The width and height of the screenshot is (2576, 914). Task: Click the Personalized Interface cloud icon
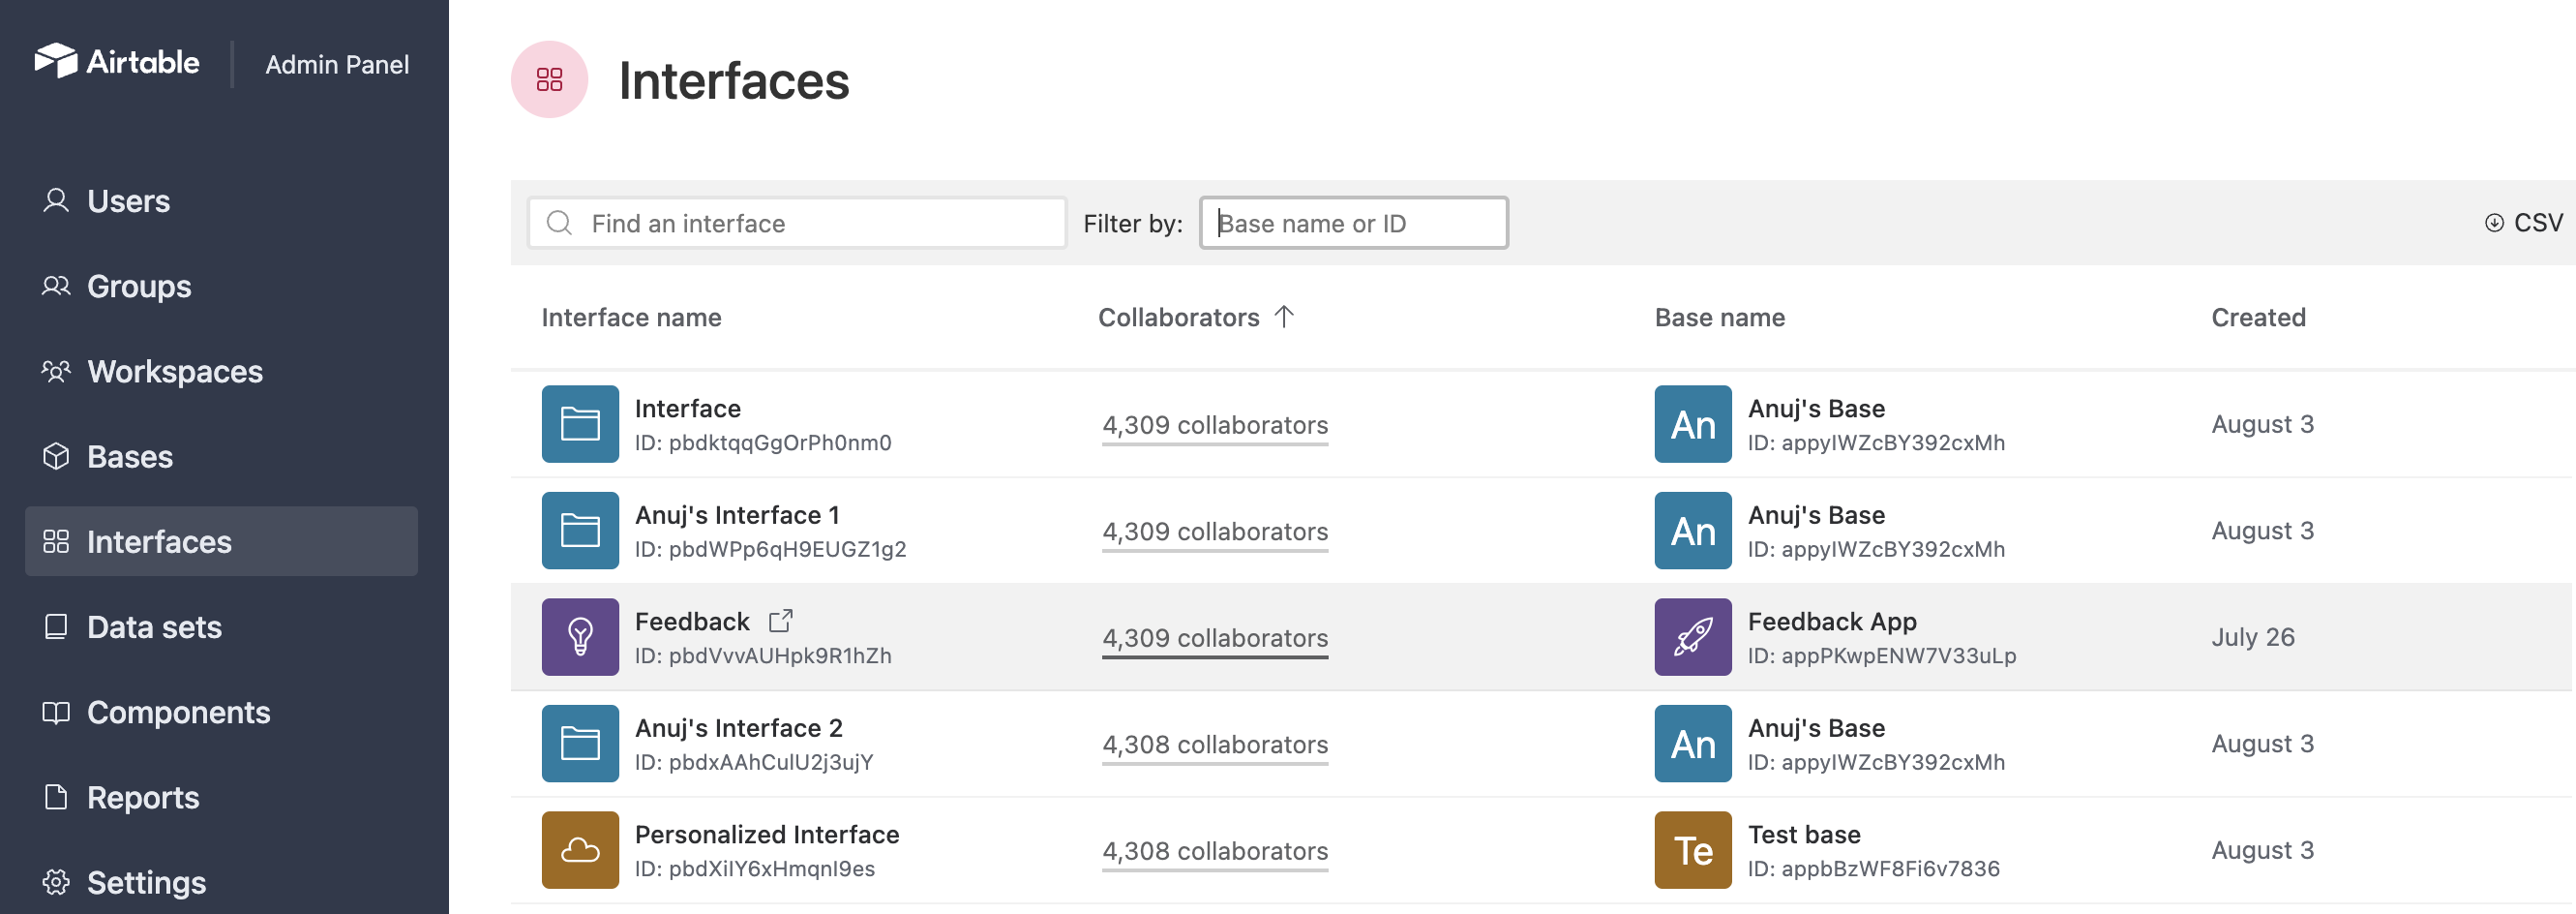coord(580,850)
